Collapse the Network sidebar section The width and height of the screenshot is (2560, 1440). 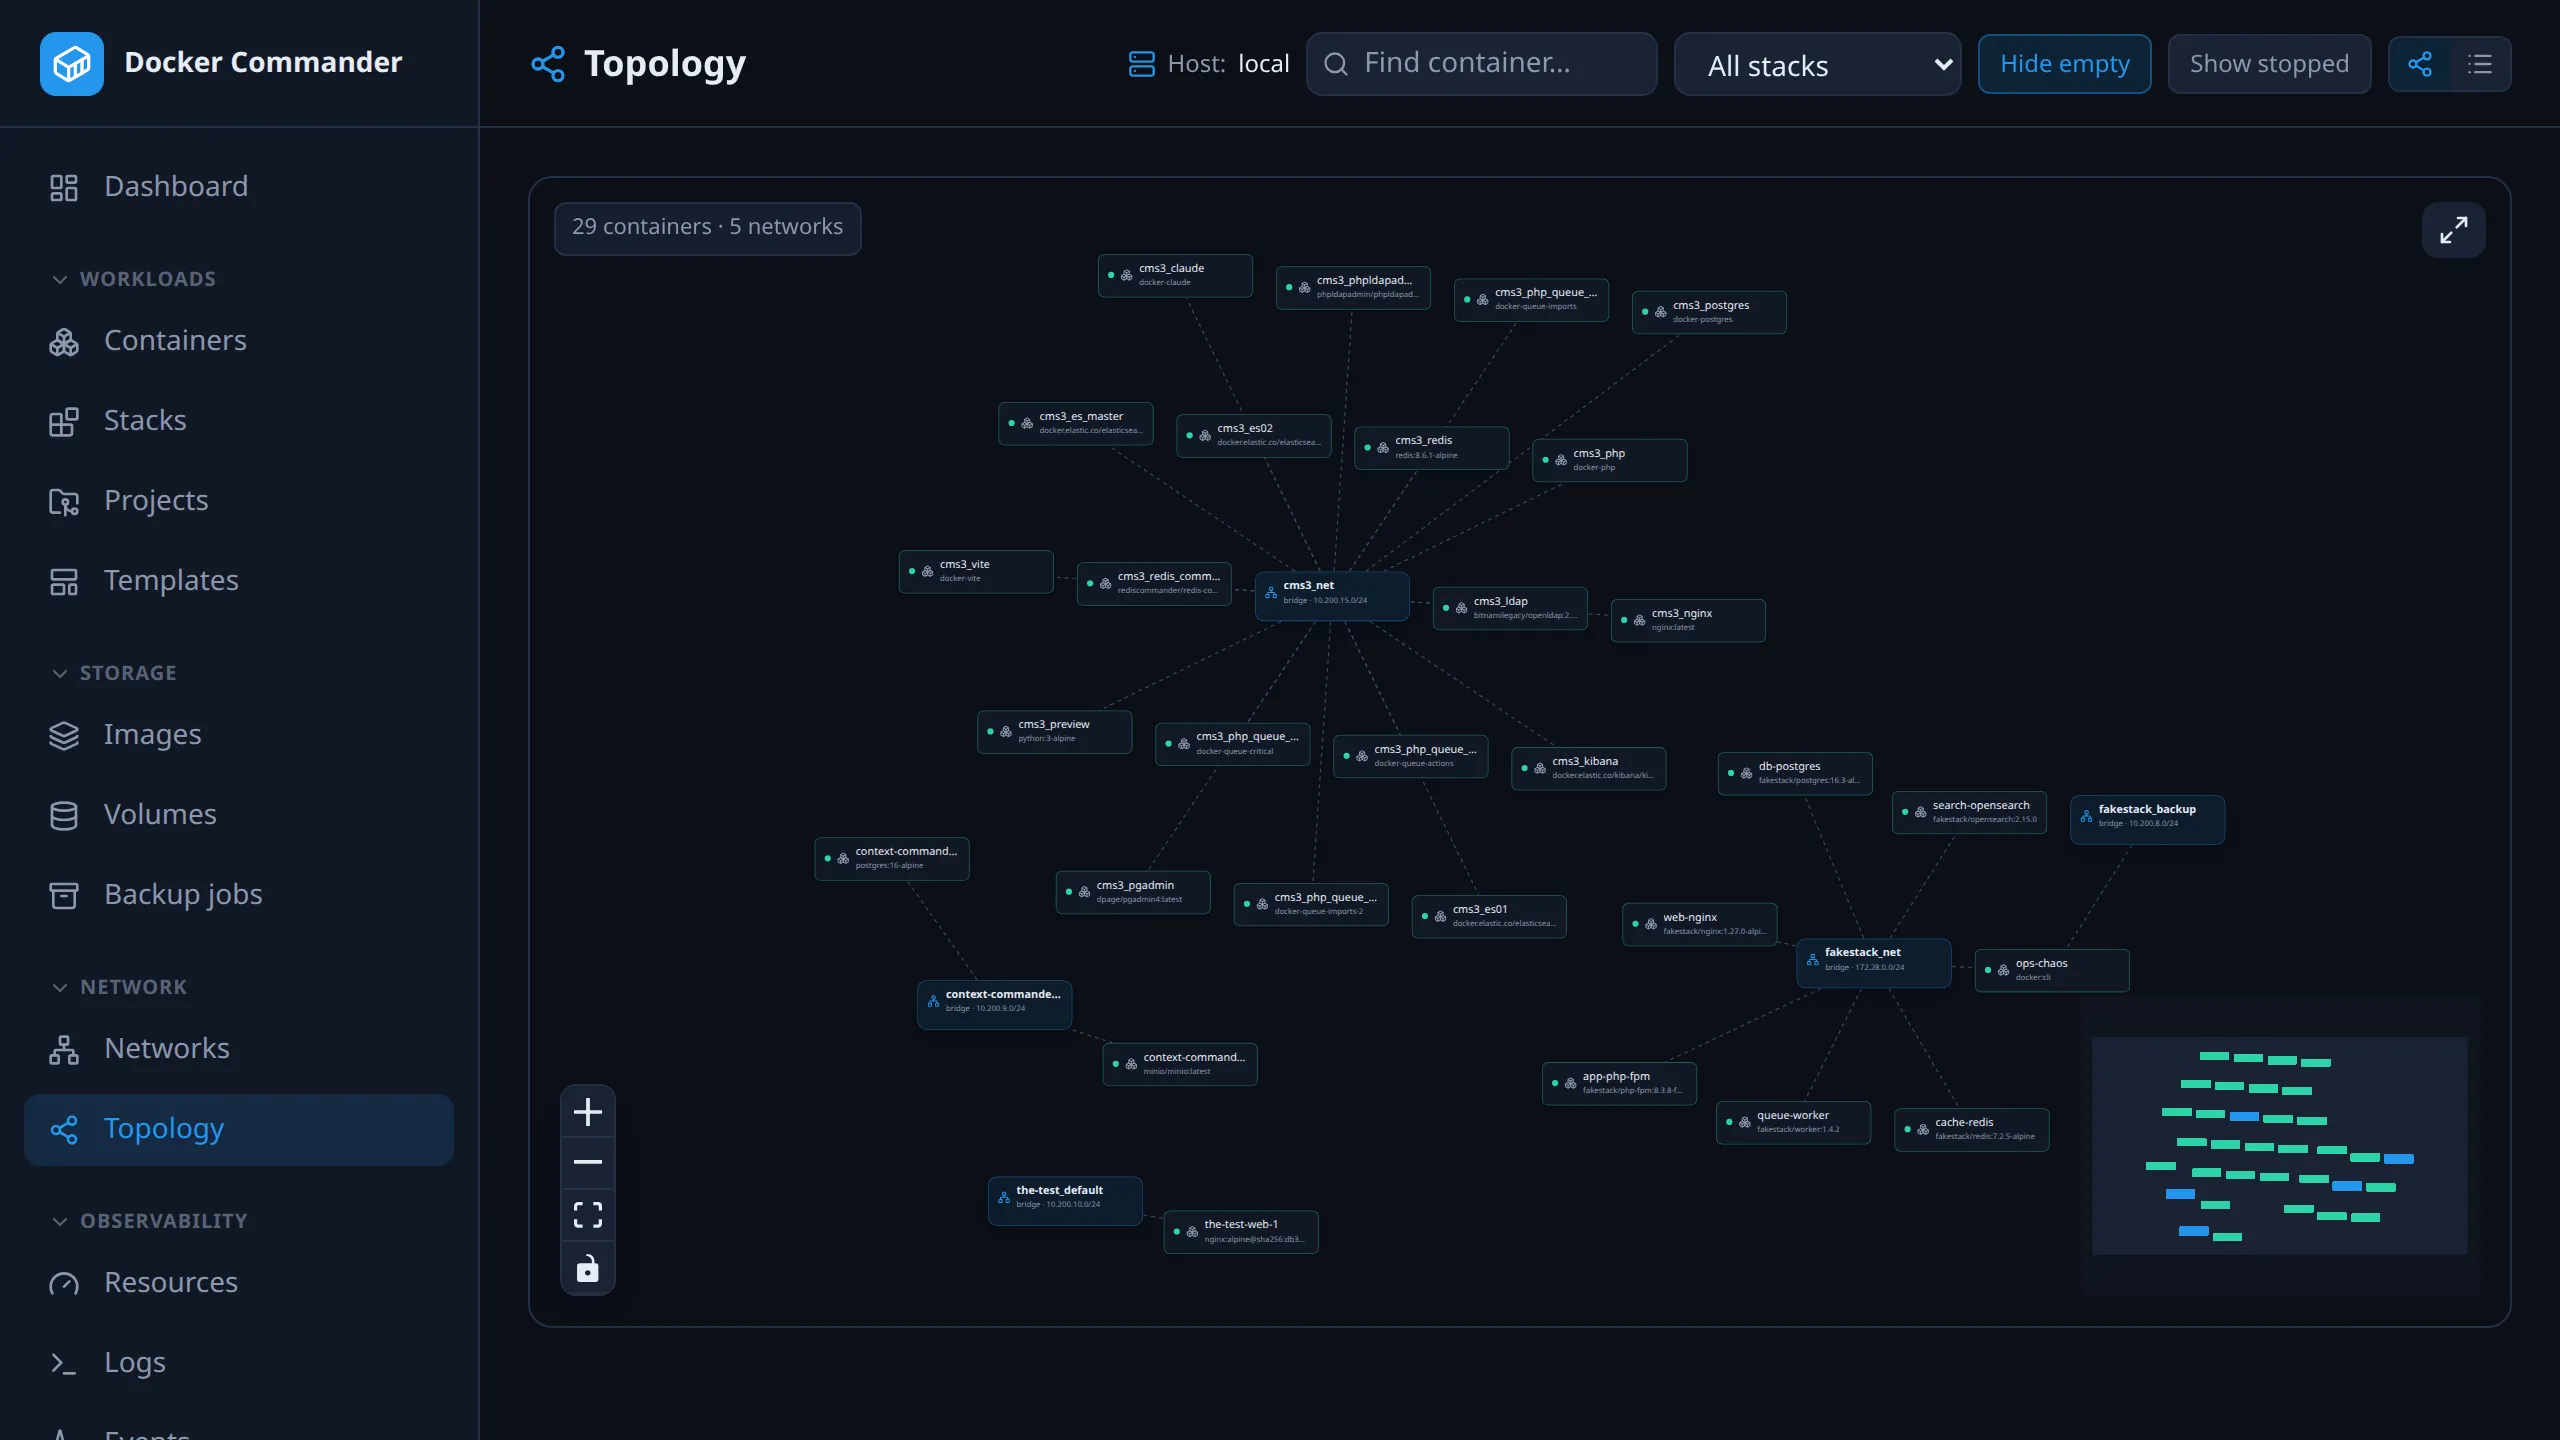[x=119, y=987]
